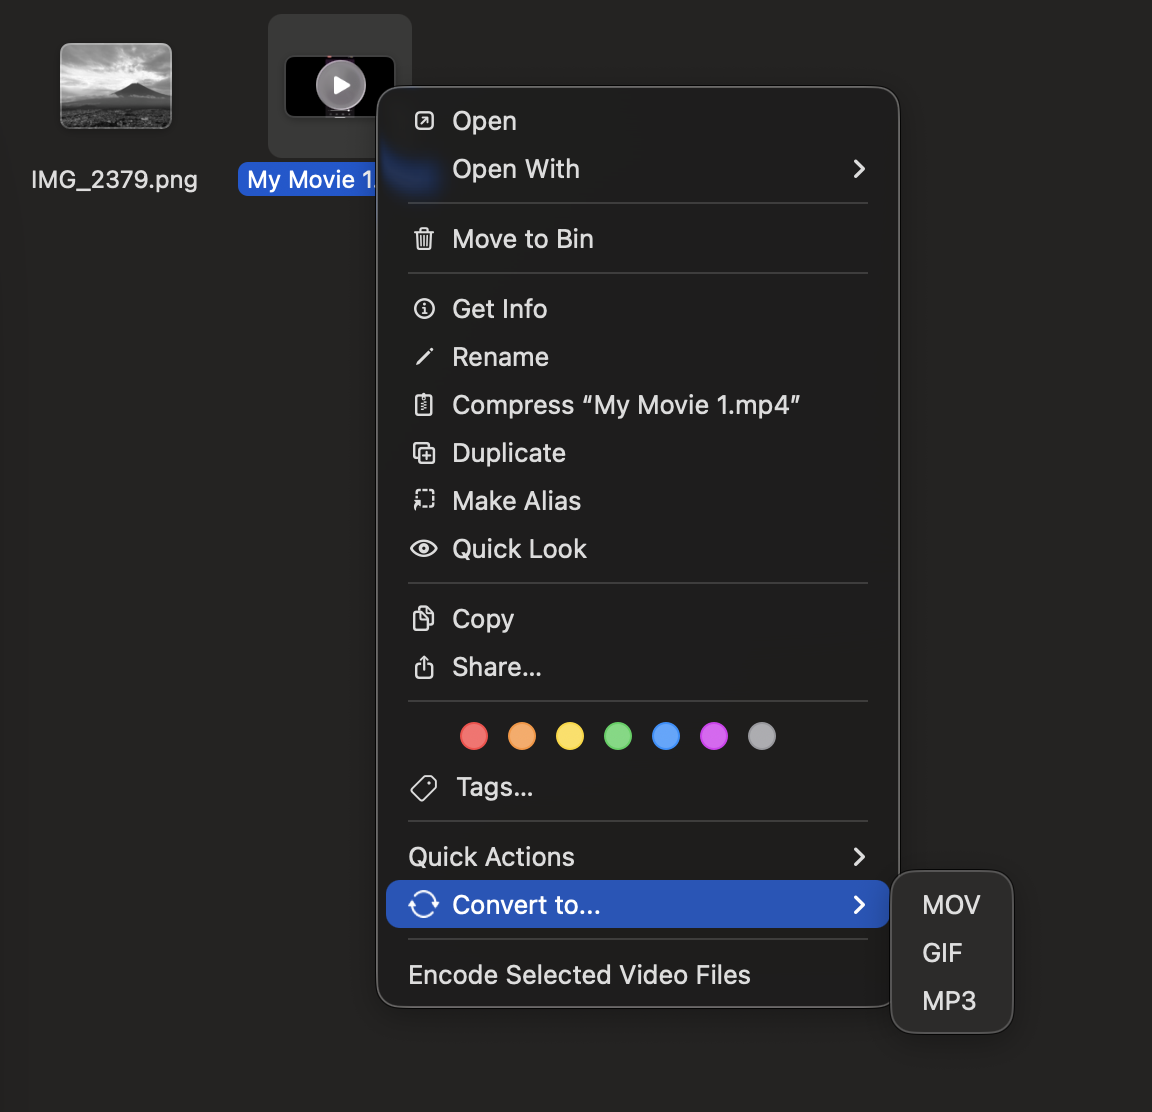The width and height of the screenshot is (1152, 1112).
Task: Click the IMG_2379.png mountain thumbnail
Action: coord(115,85)
